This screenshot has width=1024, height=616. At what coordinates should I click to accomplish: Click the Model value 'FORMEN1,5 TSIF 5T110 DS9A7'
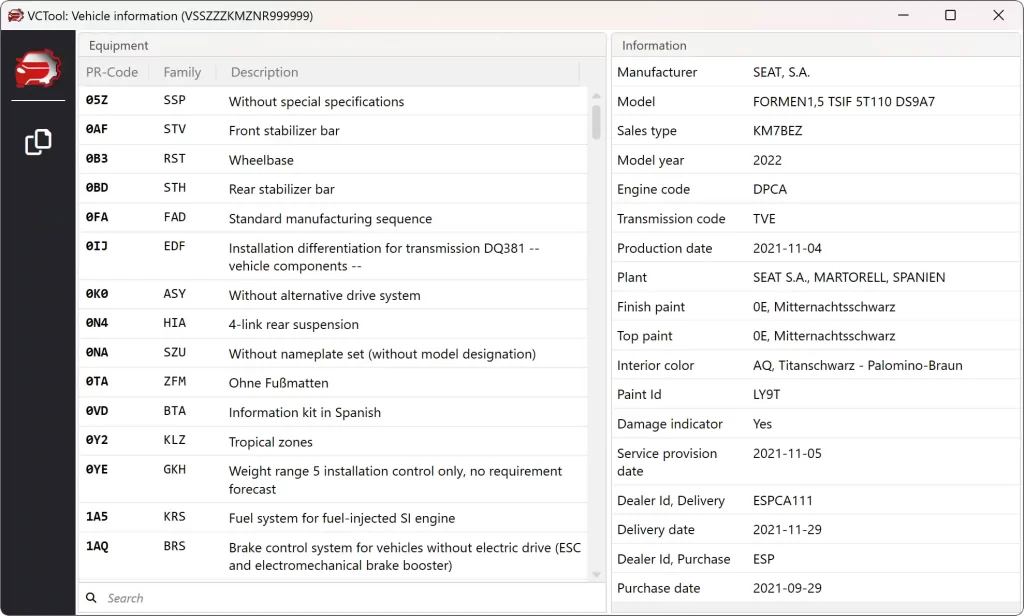tap(844, 102)
